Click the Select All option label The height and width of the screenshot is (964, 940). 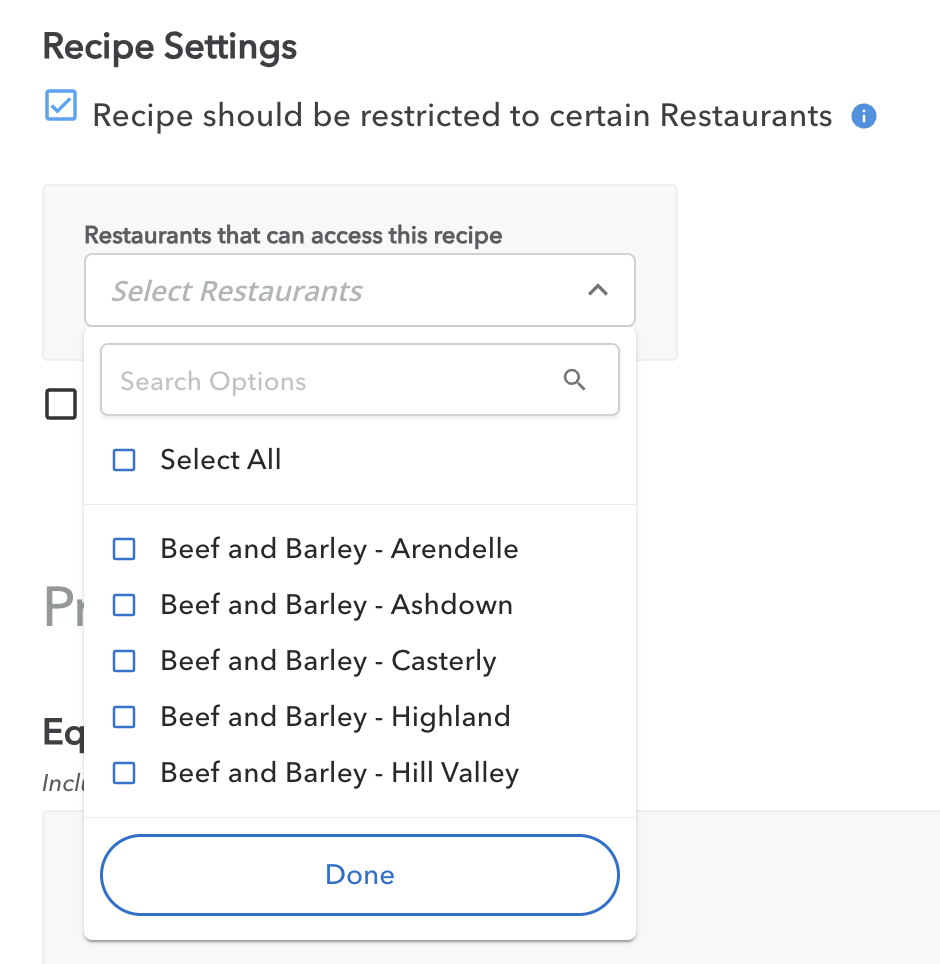220,460
